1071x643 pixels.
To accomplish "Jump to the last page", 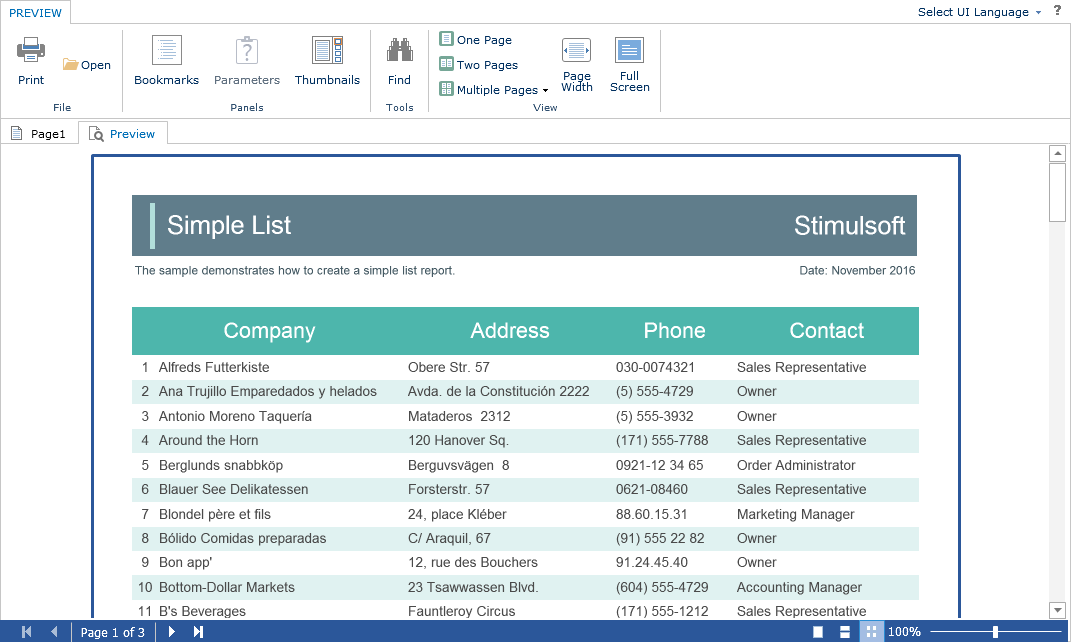I will point(198,632).
